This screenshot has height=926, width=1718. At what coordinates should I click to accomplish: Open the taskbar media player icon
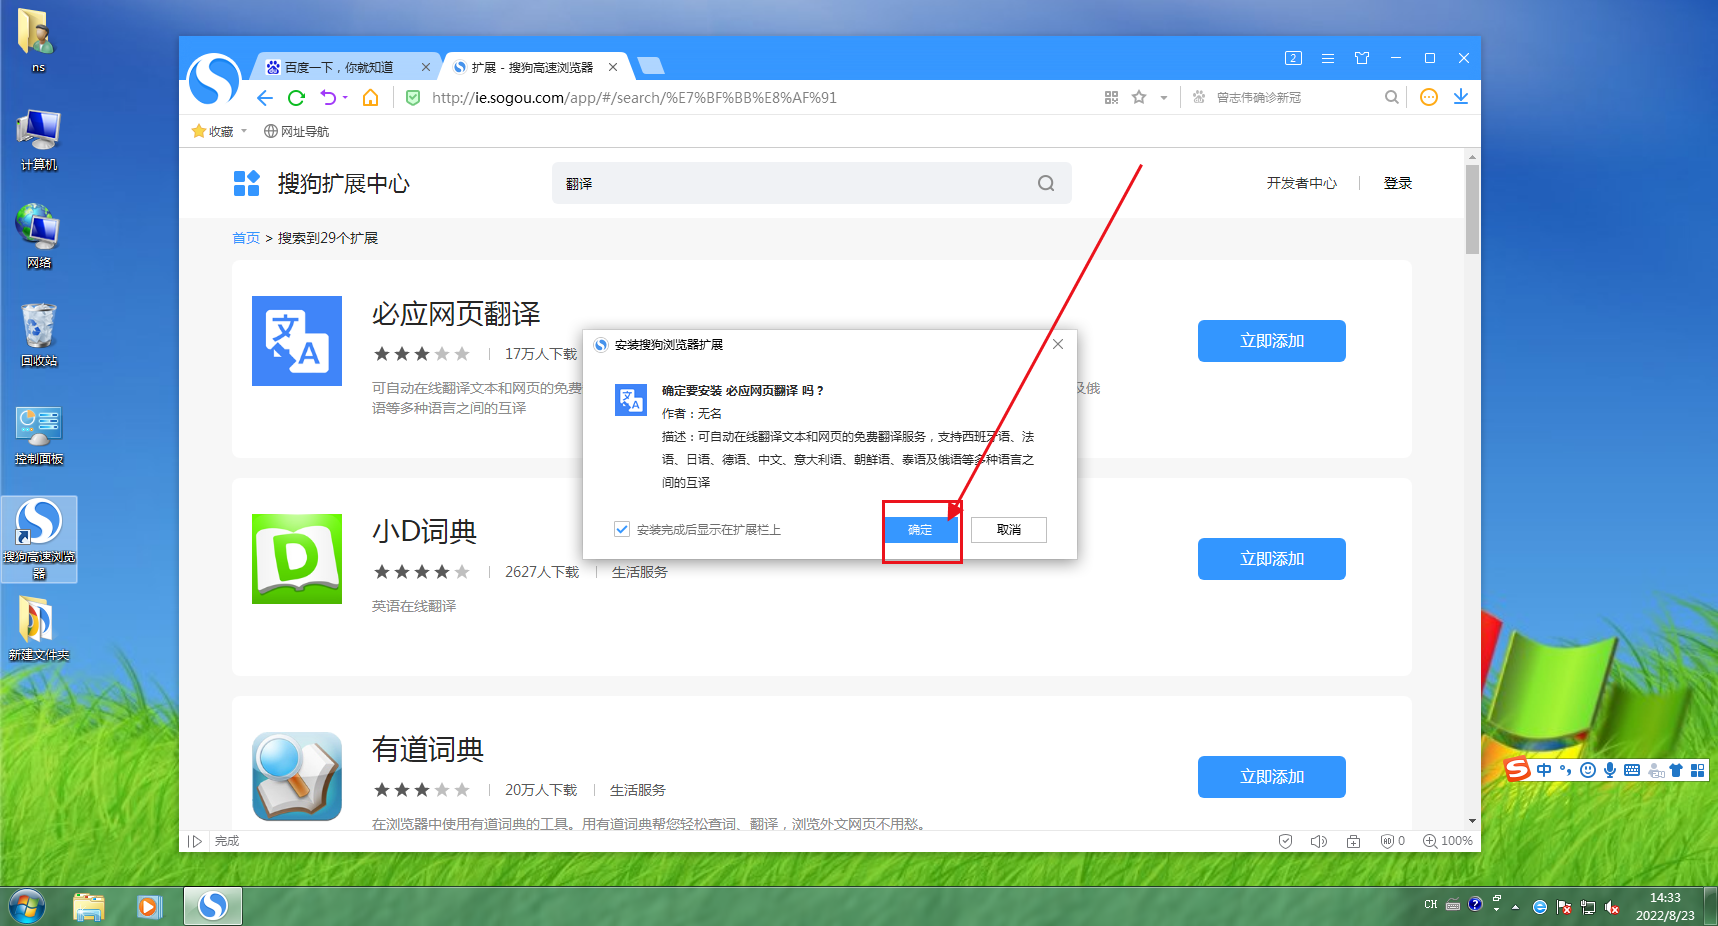pyautogui.click(x=150, y=906)
